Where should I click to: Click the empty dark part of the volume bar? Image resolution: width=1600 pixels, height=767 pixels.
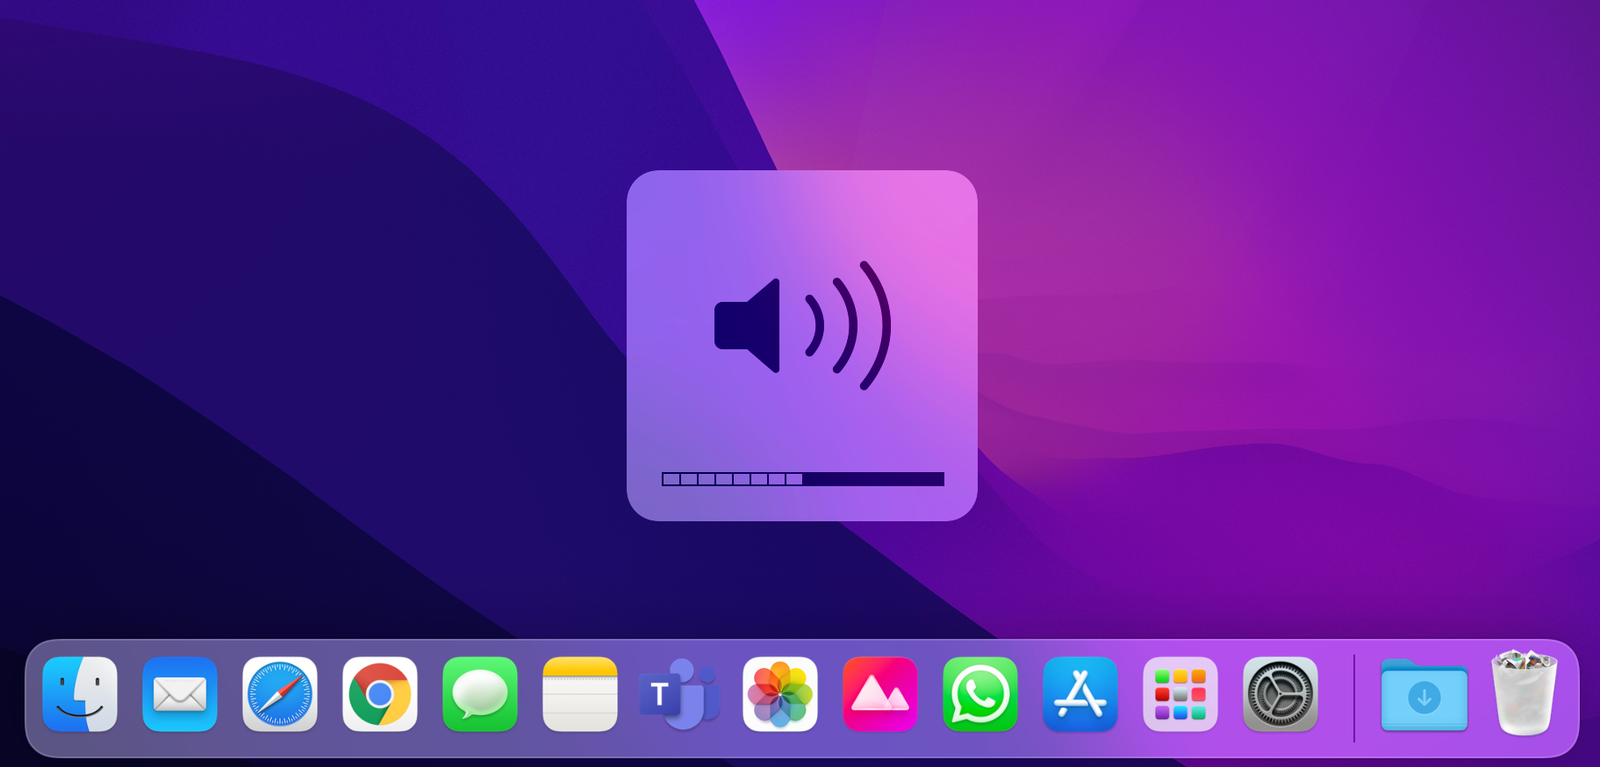pos(872,479)
